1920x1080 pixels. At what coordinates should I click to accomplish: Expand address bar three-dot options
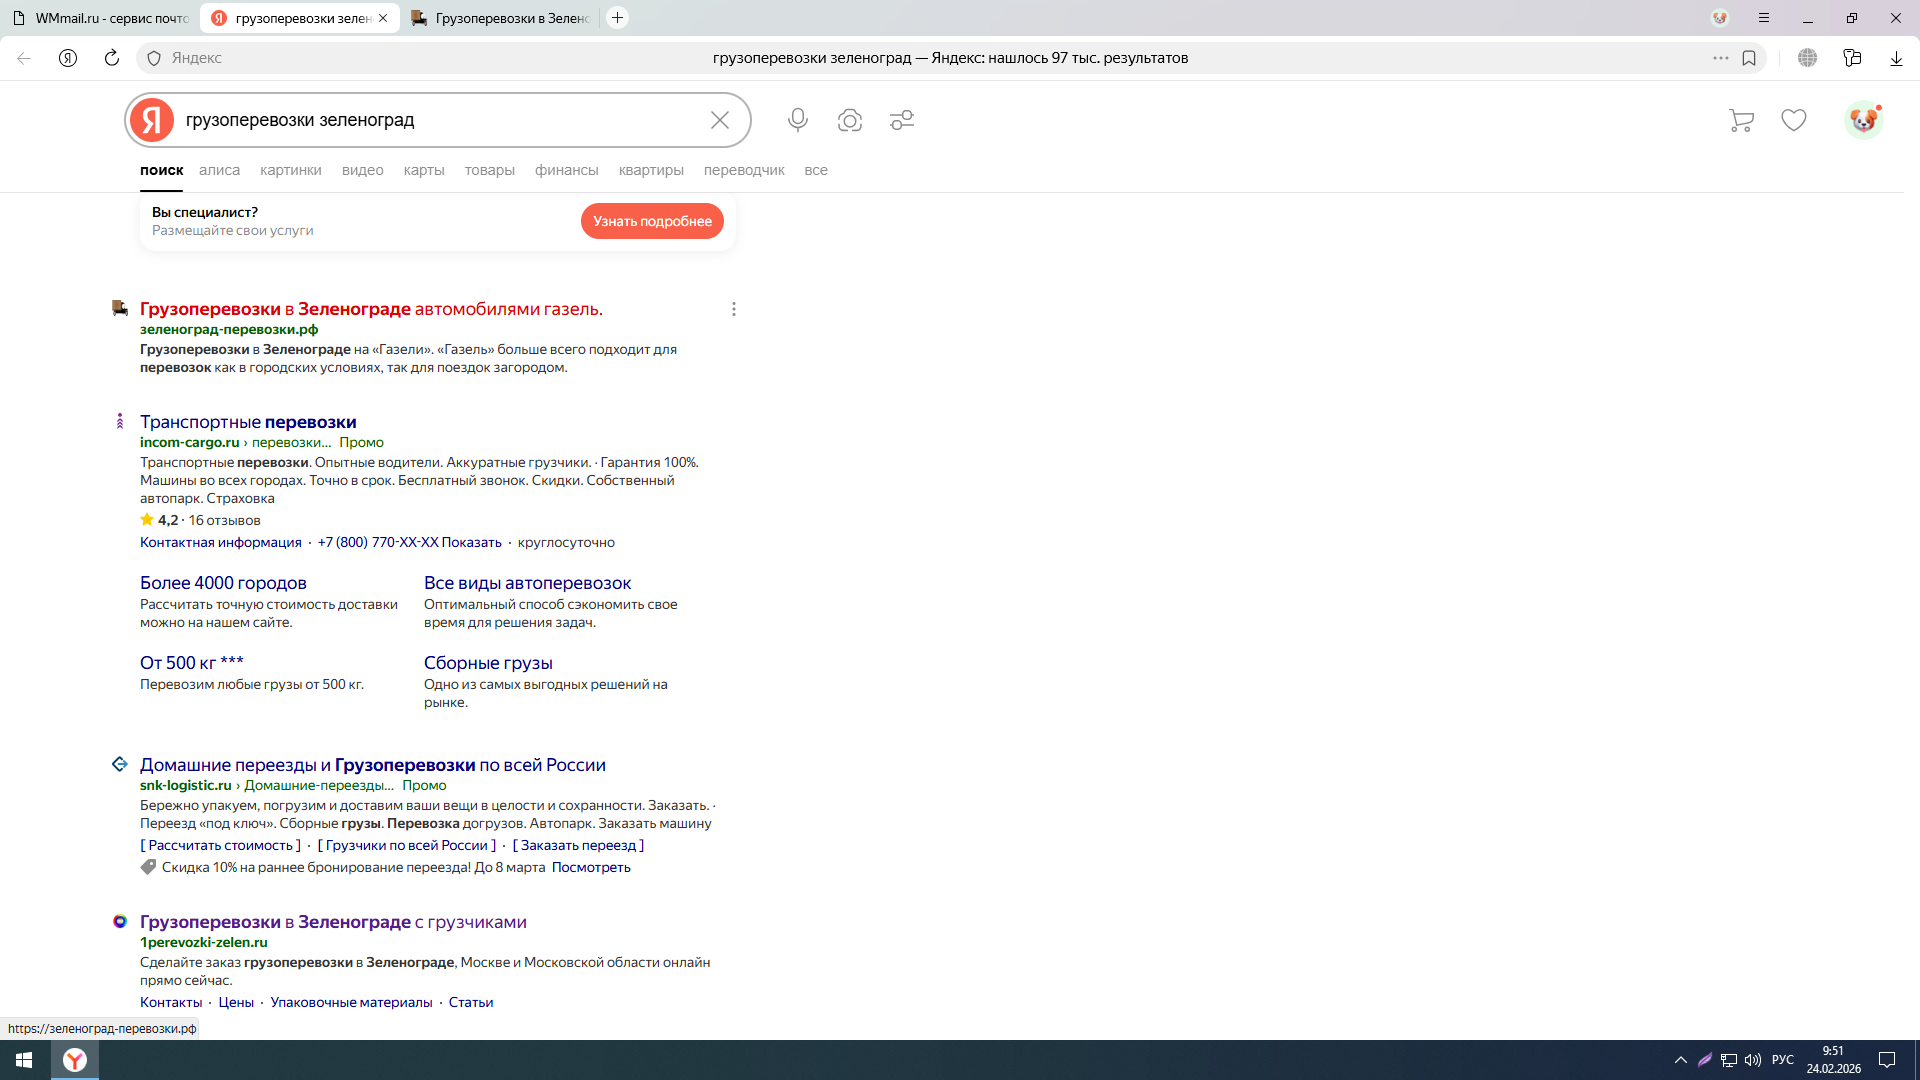[x=1721, y=58]
